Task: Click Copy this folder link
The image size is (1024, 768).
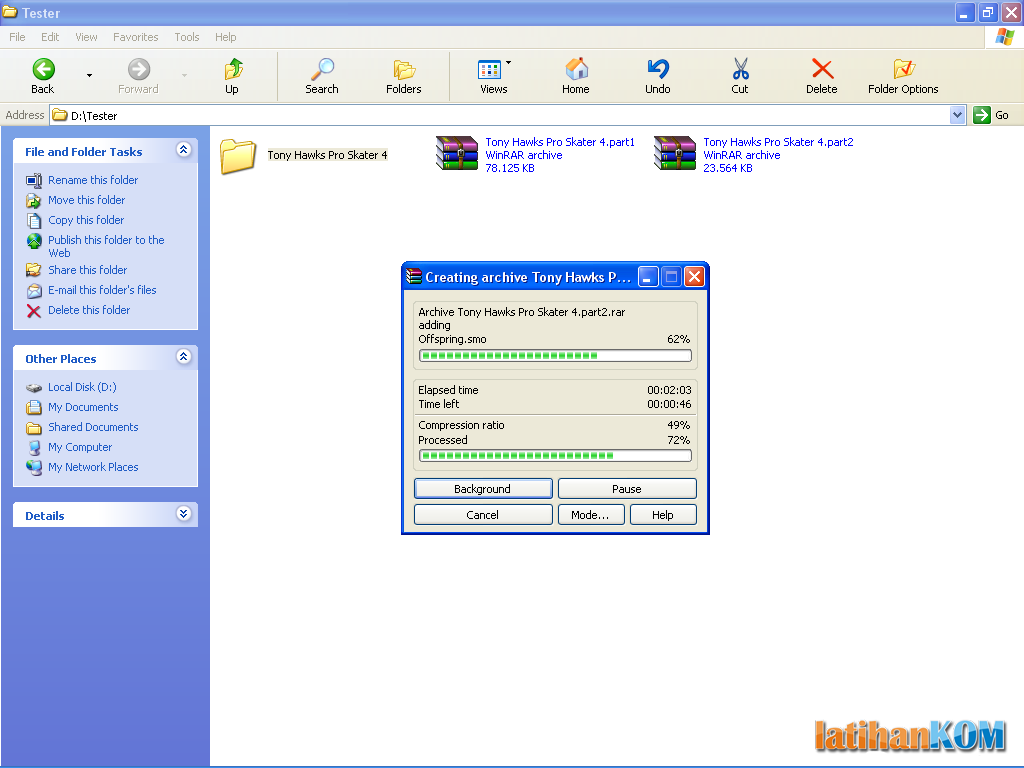Action: [x=86, y=220]
